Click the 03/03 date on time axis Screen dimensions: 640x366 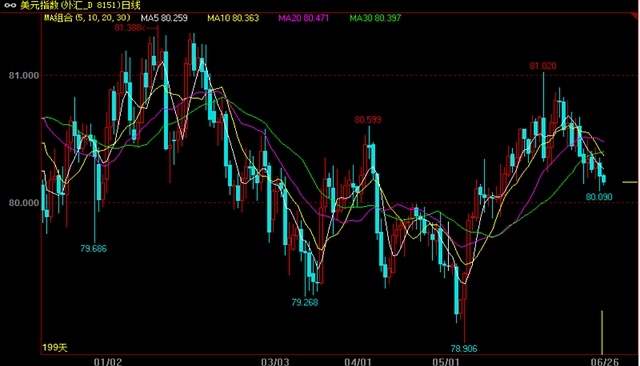tap(275, 362)
